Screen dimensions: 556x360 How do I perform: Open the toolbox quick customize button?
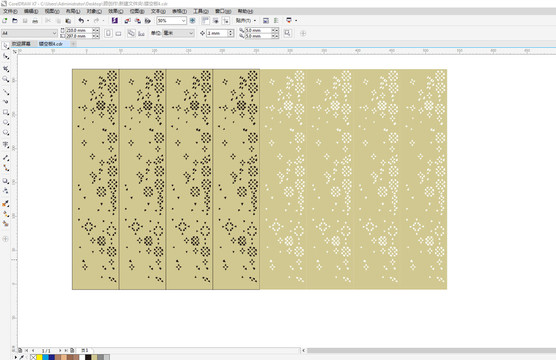[5, 239]
